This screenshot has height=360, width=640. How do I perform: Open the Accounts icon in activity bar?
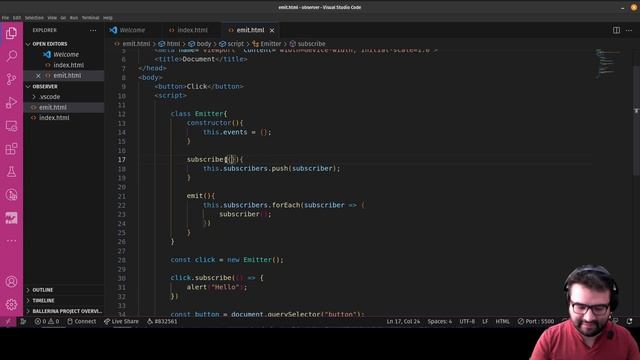tap(11, 282)
